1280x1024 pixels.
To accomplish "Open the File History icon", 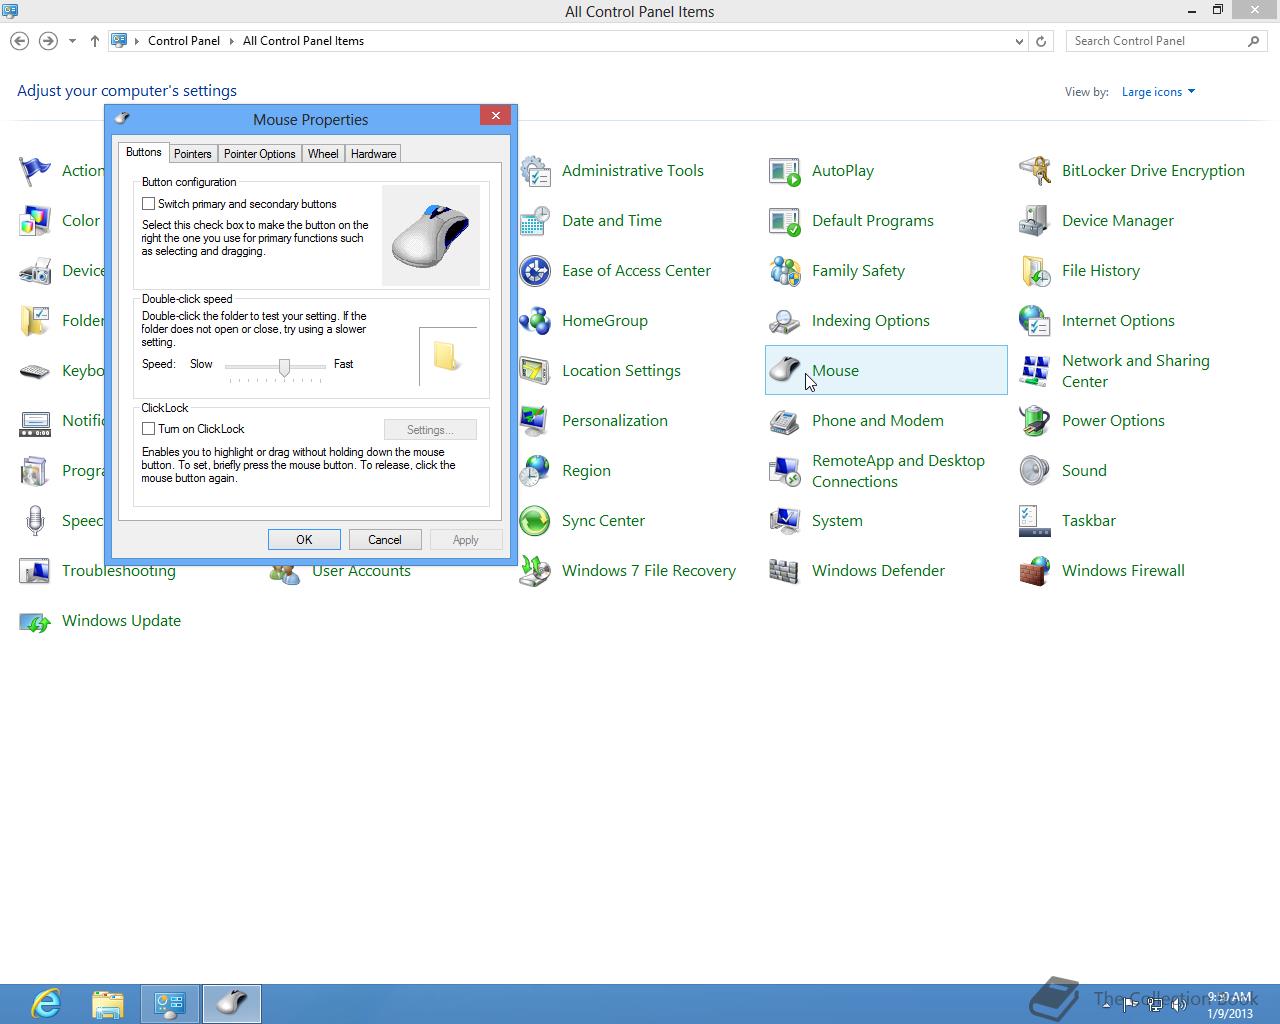I will (1035, 271).
